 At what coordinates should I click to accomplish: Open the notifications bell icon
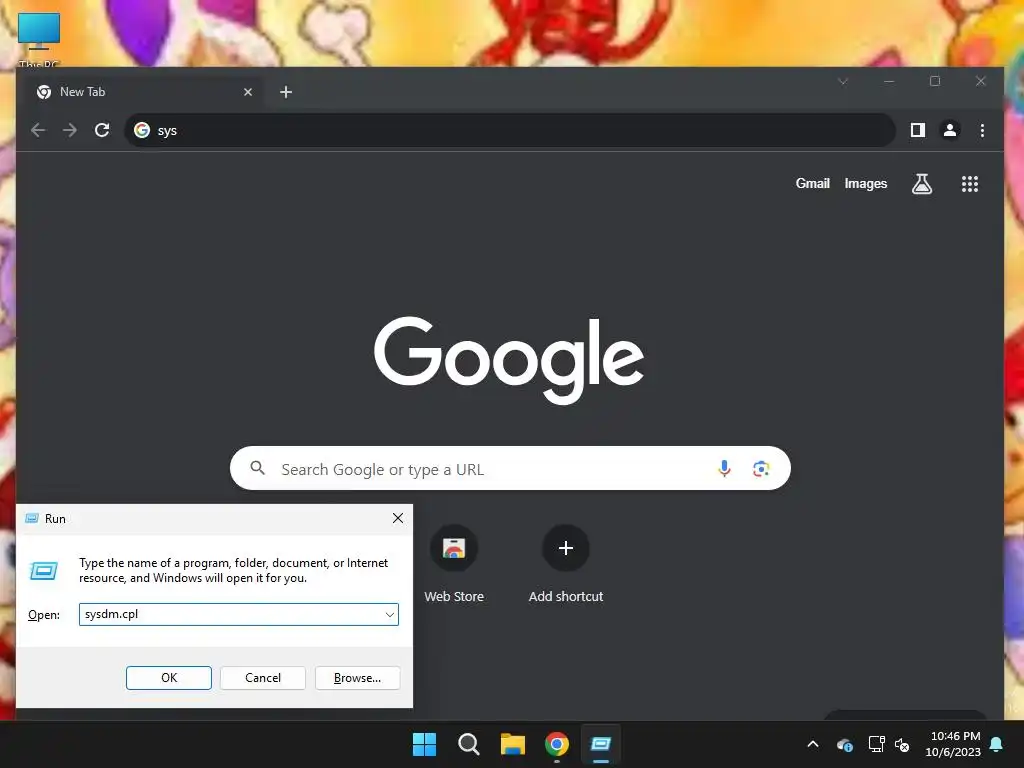pyautogui.click(x=997, y=744)
